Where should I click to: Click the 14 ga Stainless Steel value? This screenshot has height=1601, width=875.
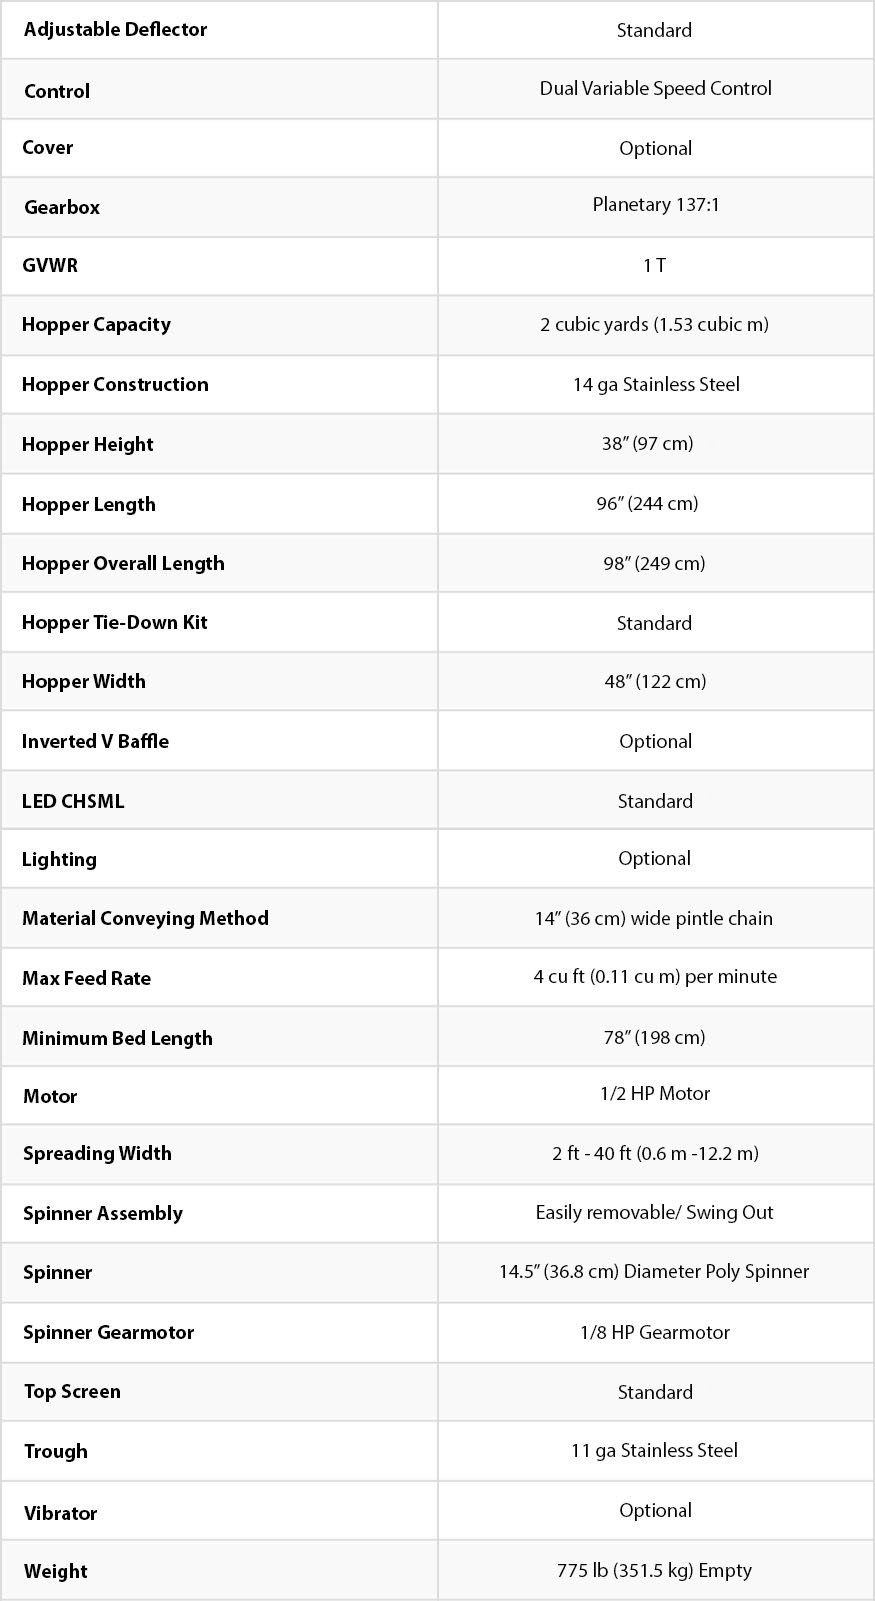click(x=656, y=384)
